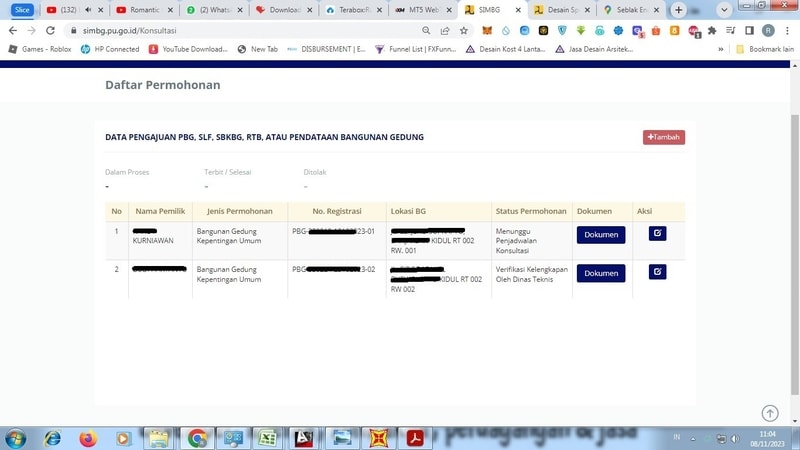Screen dimensions: 800x450
Task: Click the edit icon for row 1
Action: 657,234
